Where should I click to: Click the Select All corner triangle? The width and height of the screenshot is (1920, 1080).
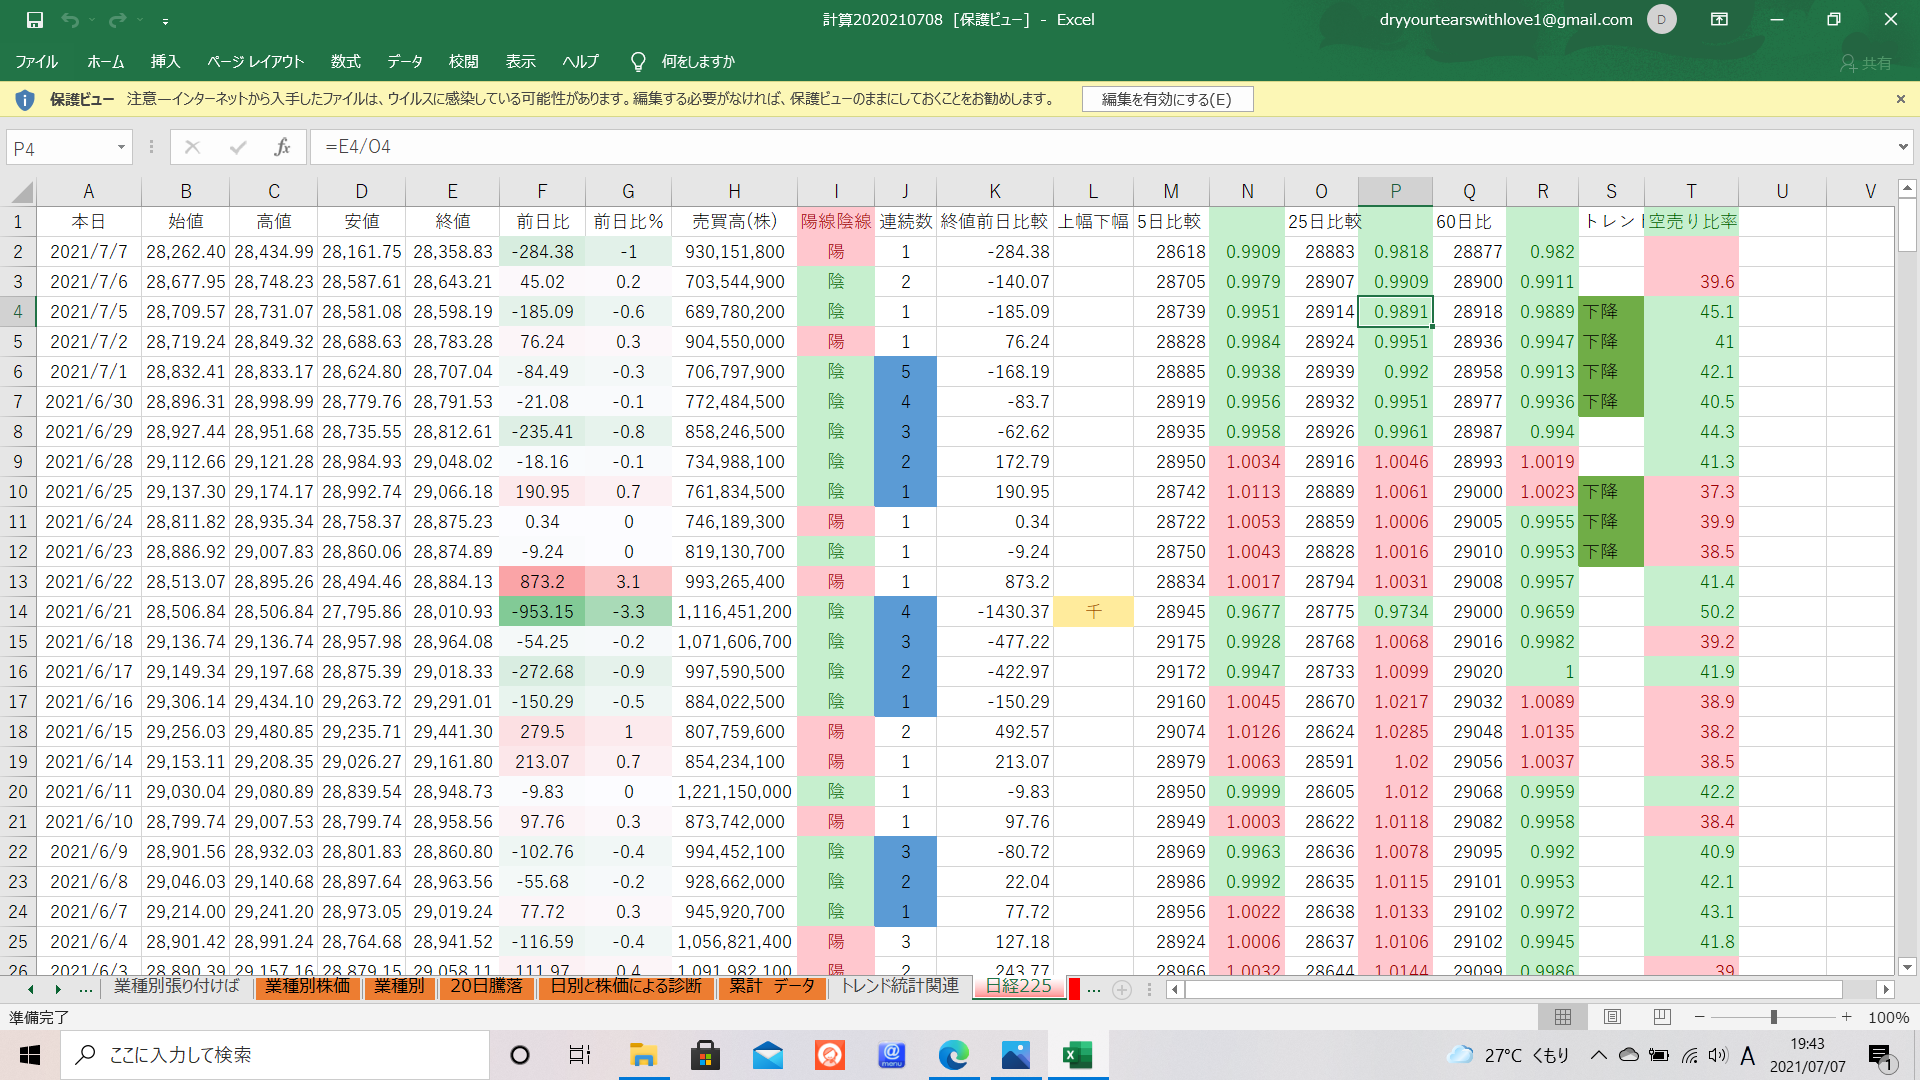(22, 192)
